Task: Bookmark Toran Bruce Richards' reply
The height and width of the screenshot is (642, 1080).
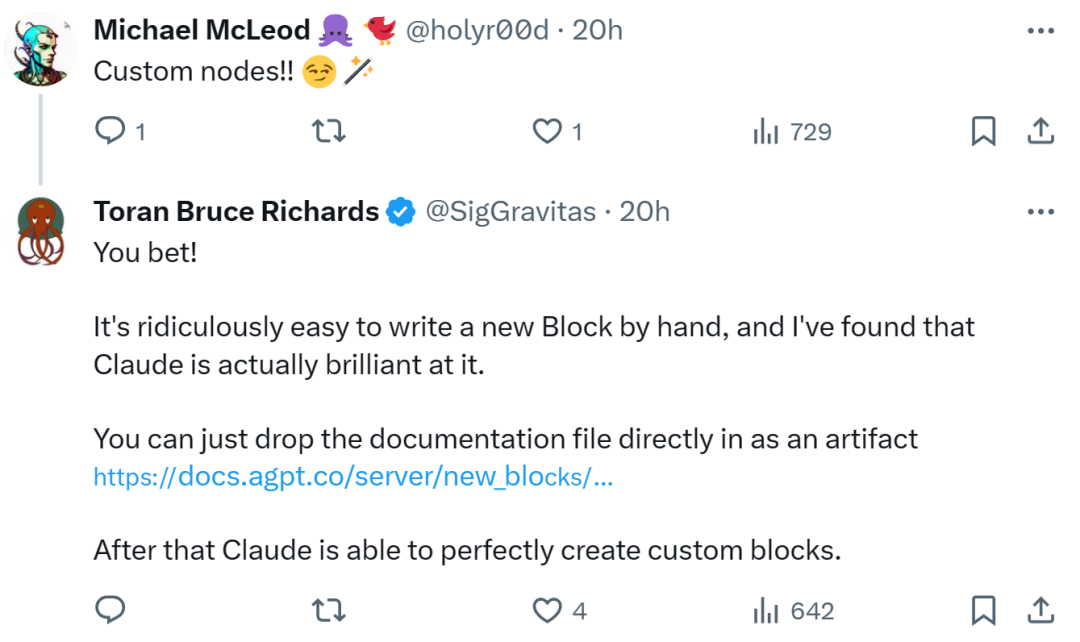Action: 984,610
